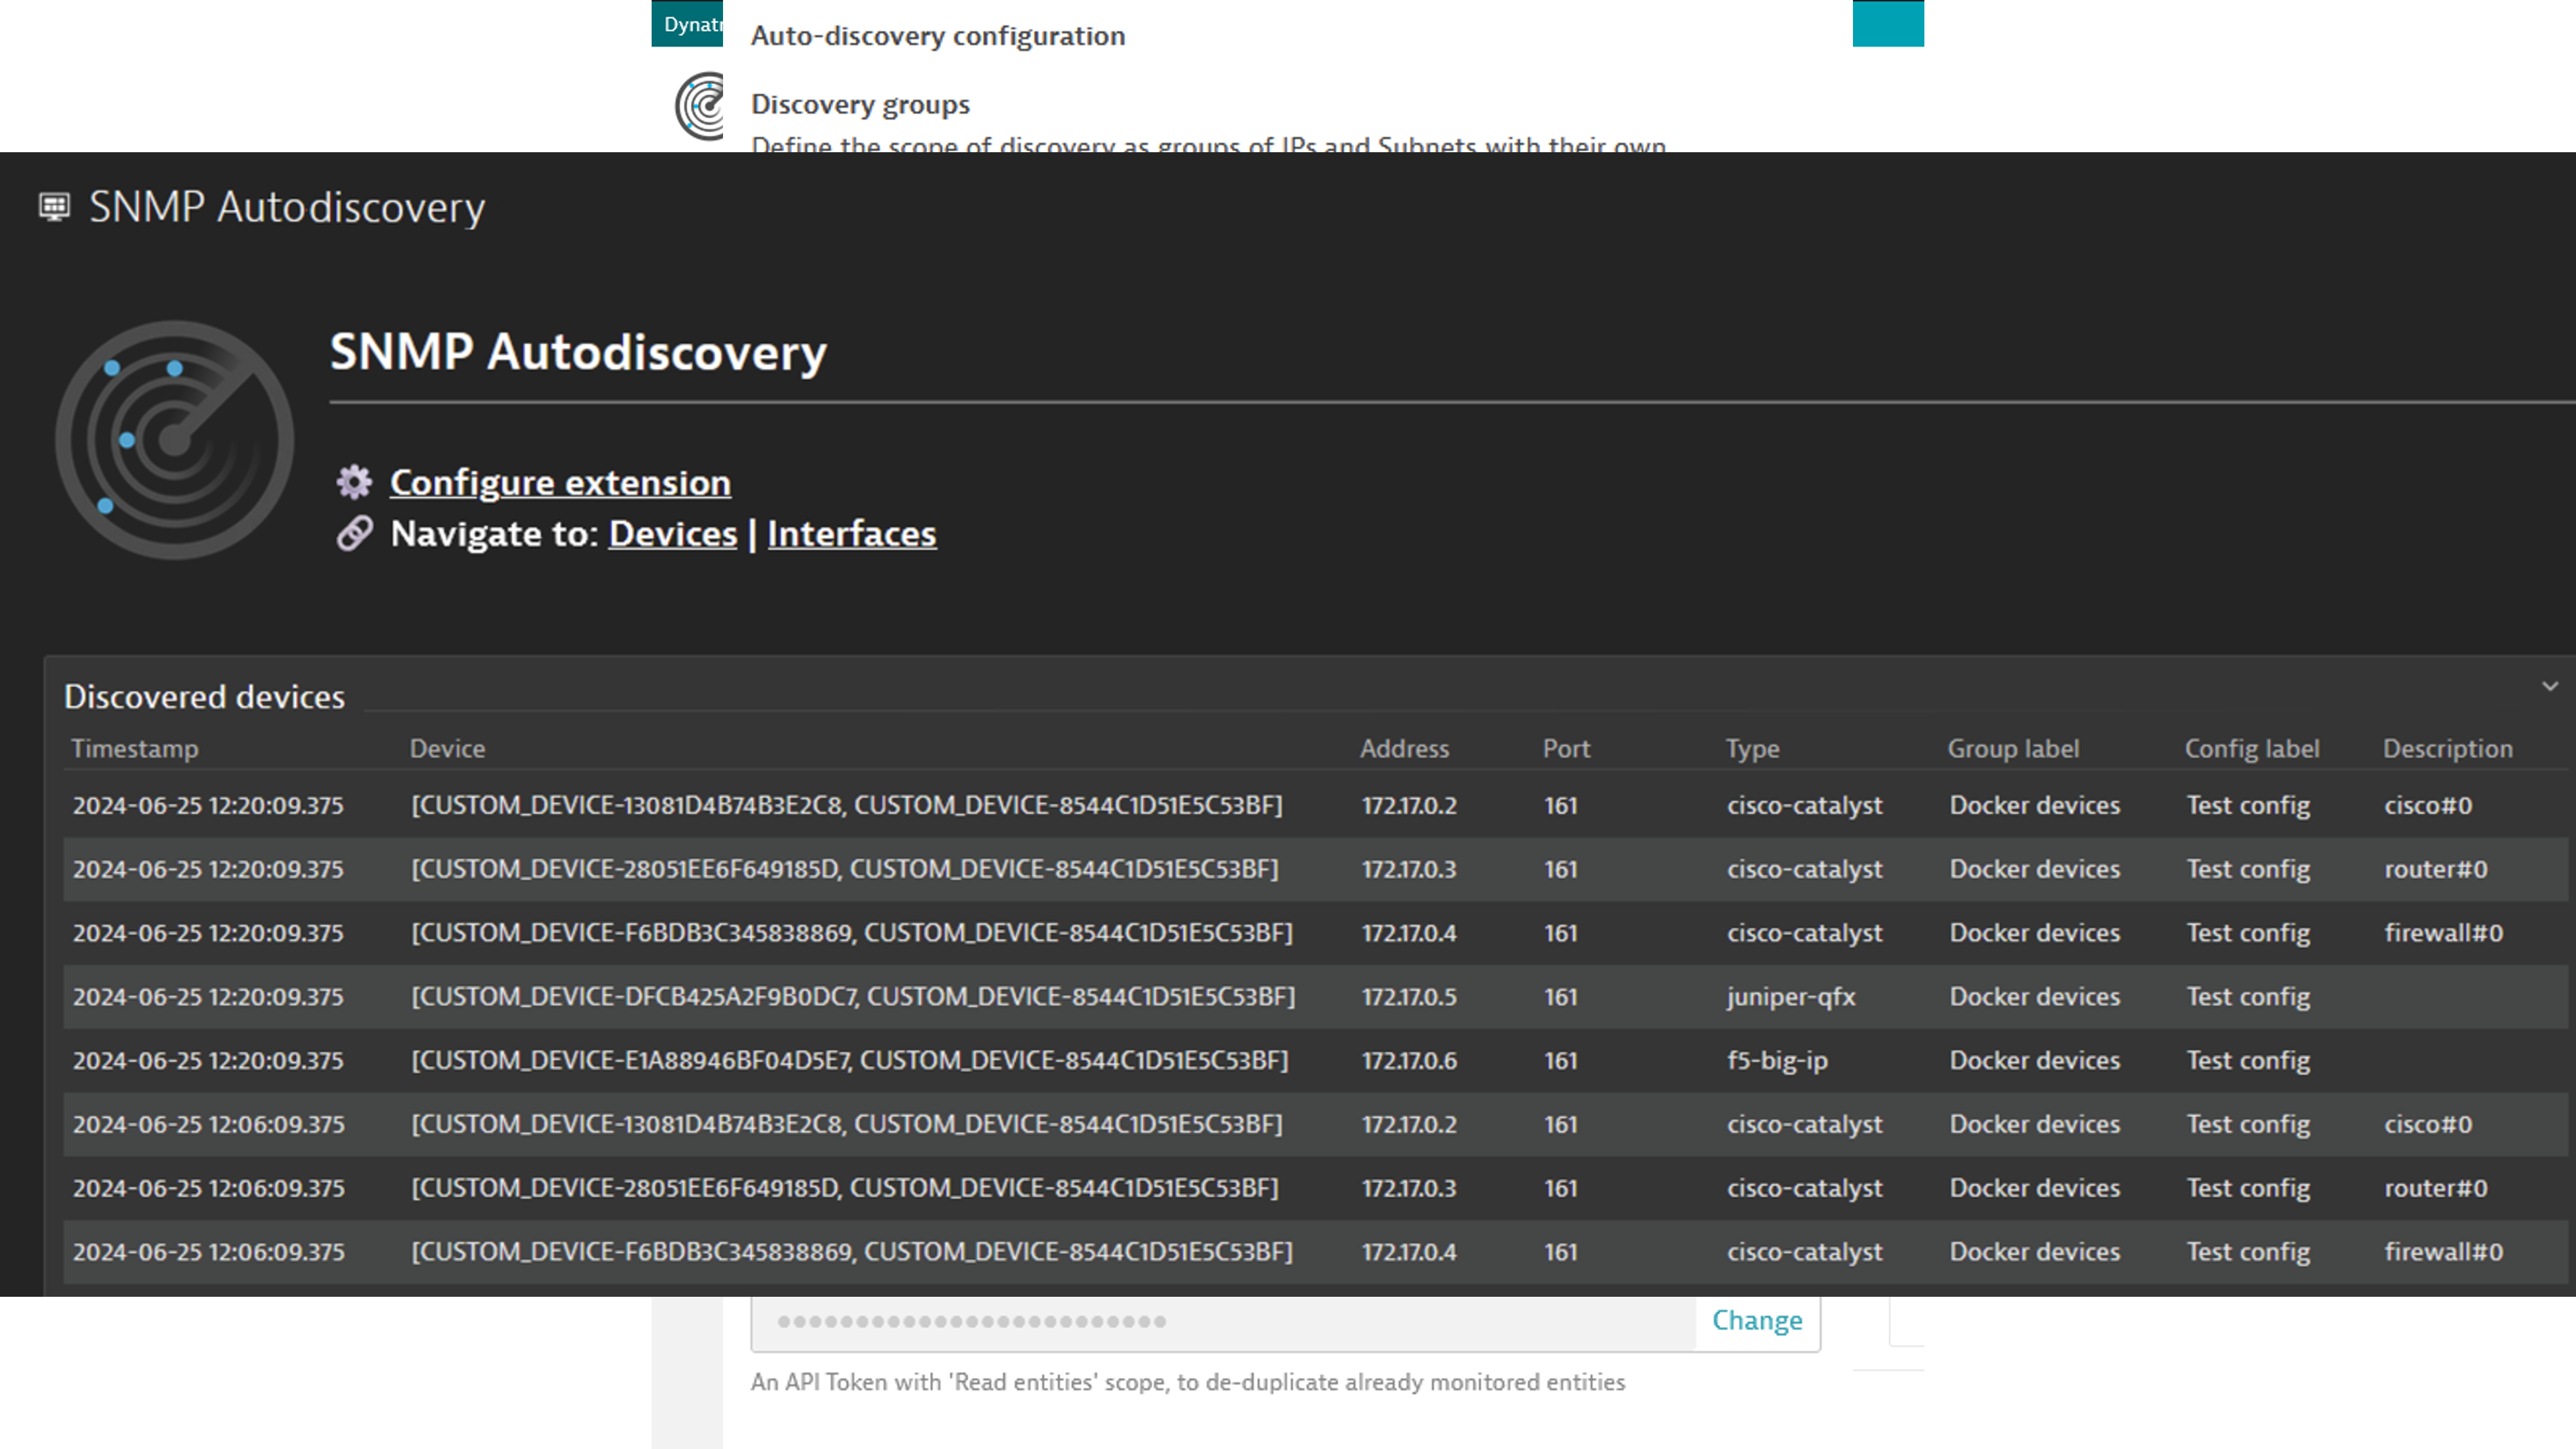The height and width of the screenshot is (1449, 2576).
Task: Collapse the Discovered devices section
Action: [x=2549, y=686]
